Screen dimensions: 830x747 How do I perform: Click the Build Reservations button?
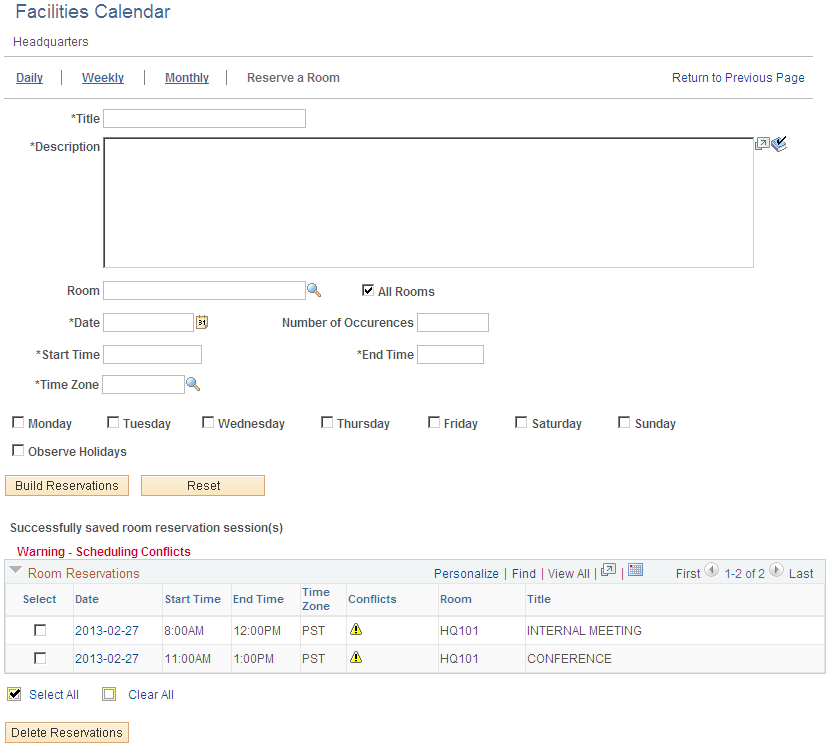(67, 485)
